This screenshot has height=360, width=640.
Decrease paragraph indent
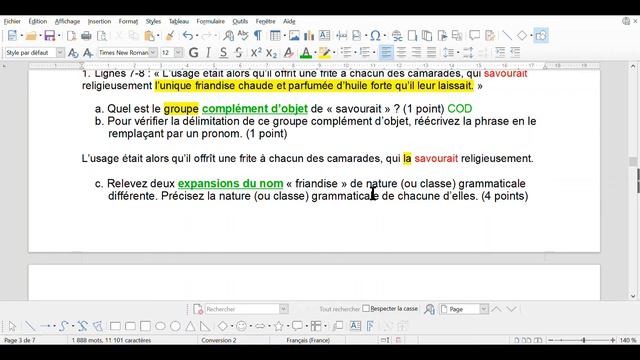point(516,53)
